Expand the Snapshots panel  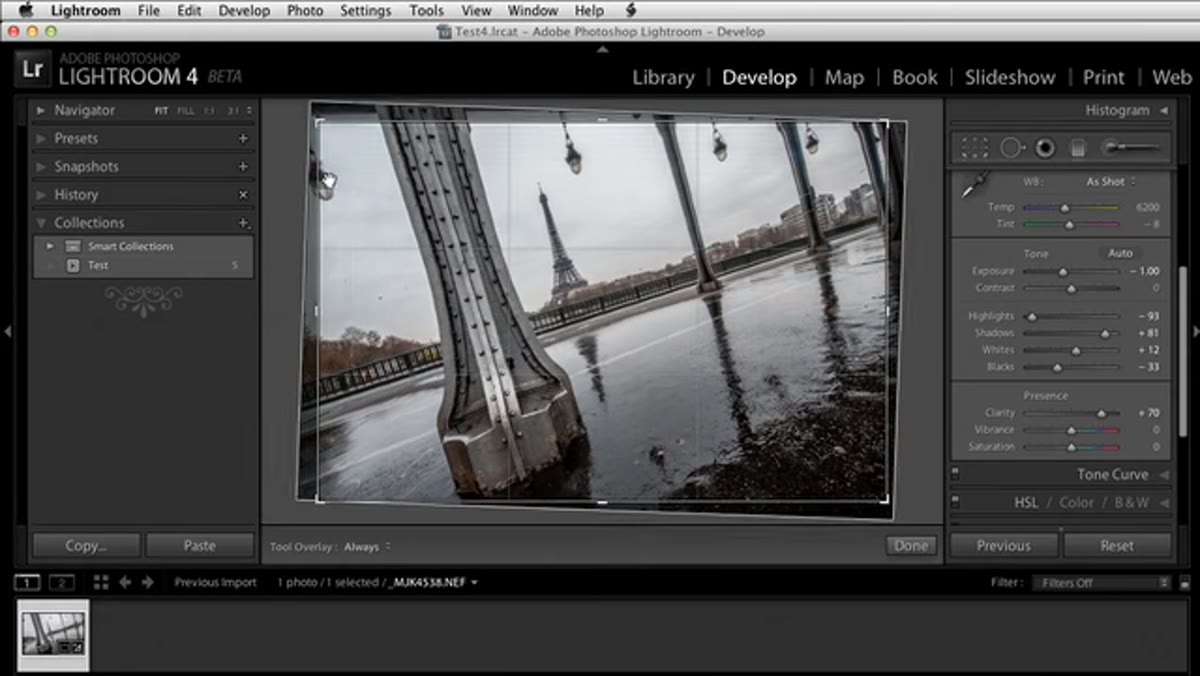click(41, 167)
